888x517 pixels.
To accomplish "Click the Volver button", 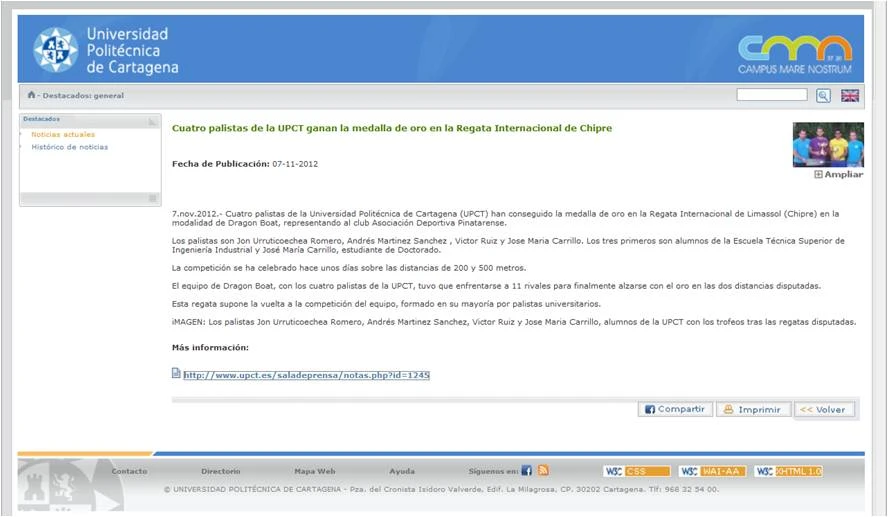I will pyautogui.click(x=825, y=409).
